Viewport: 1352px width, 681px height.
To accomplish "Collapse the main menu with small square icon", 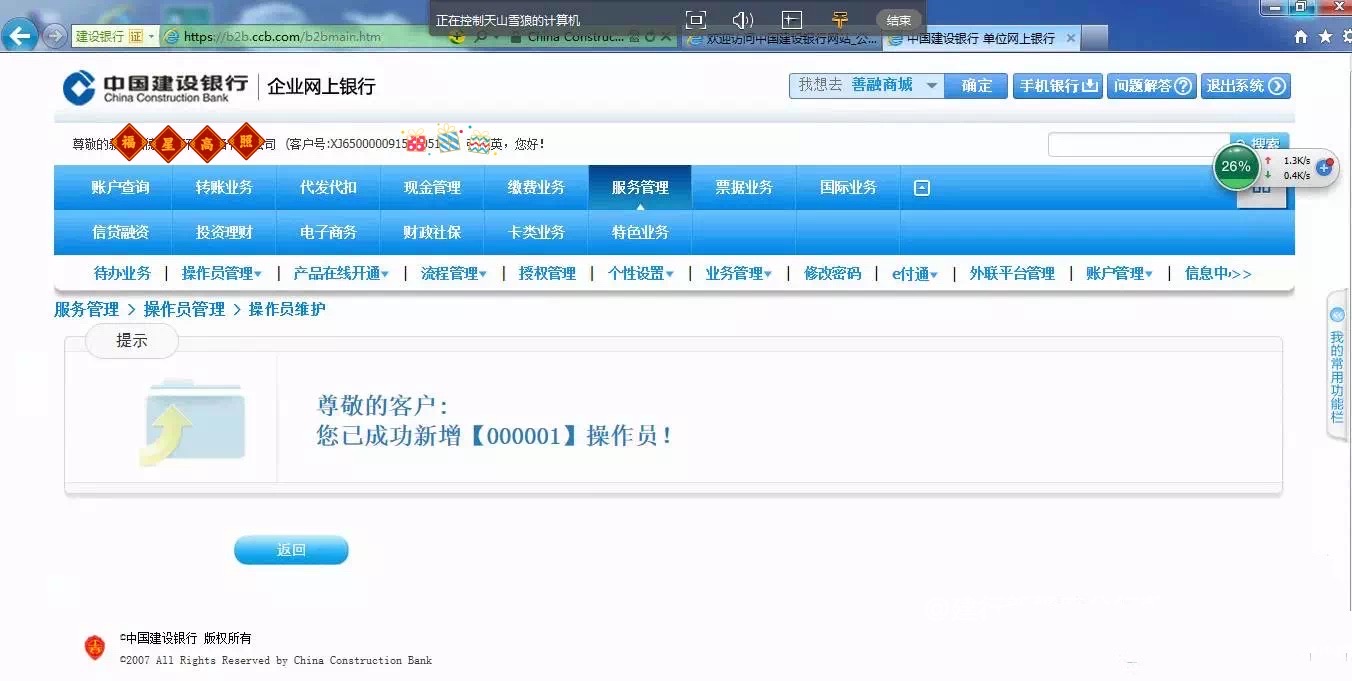I will tap(922, 188).
